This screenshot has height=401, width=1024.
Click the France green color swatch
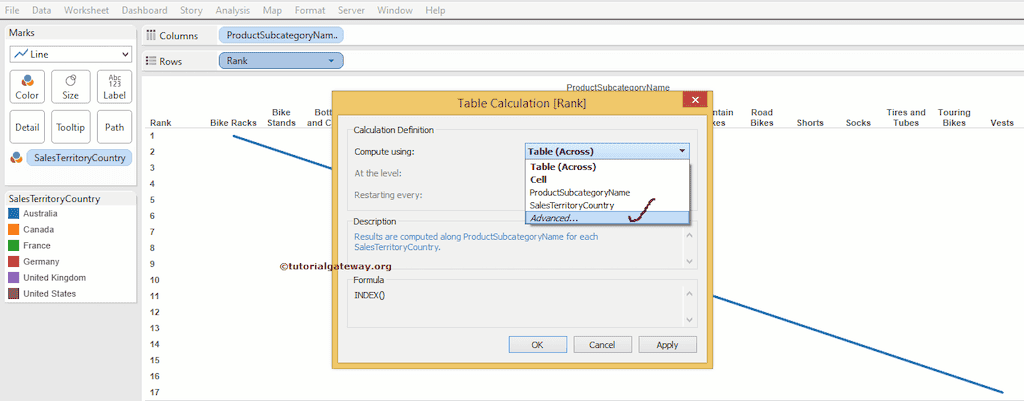pos(13,246)
